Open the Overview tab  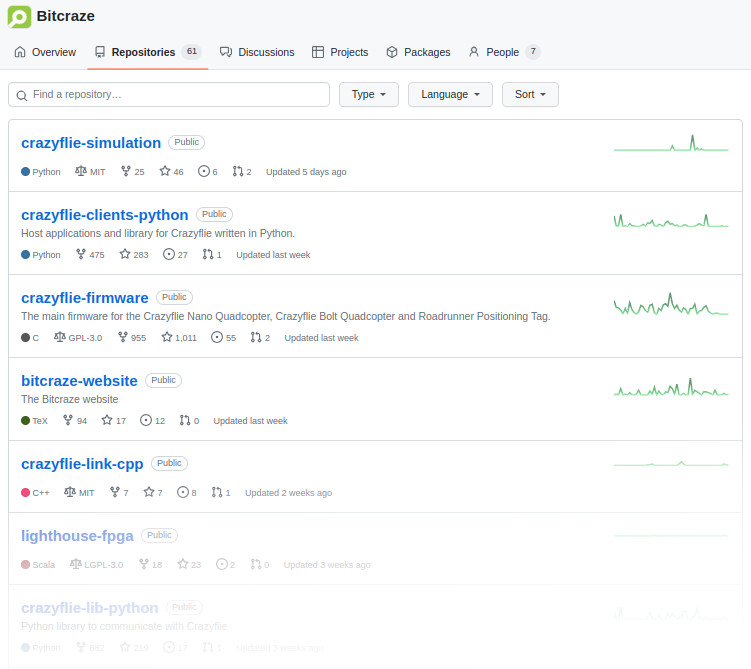45,52
